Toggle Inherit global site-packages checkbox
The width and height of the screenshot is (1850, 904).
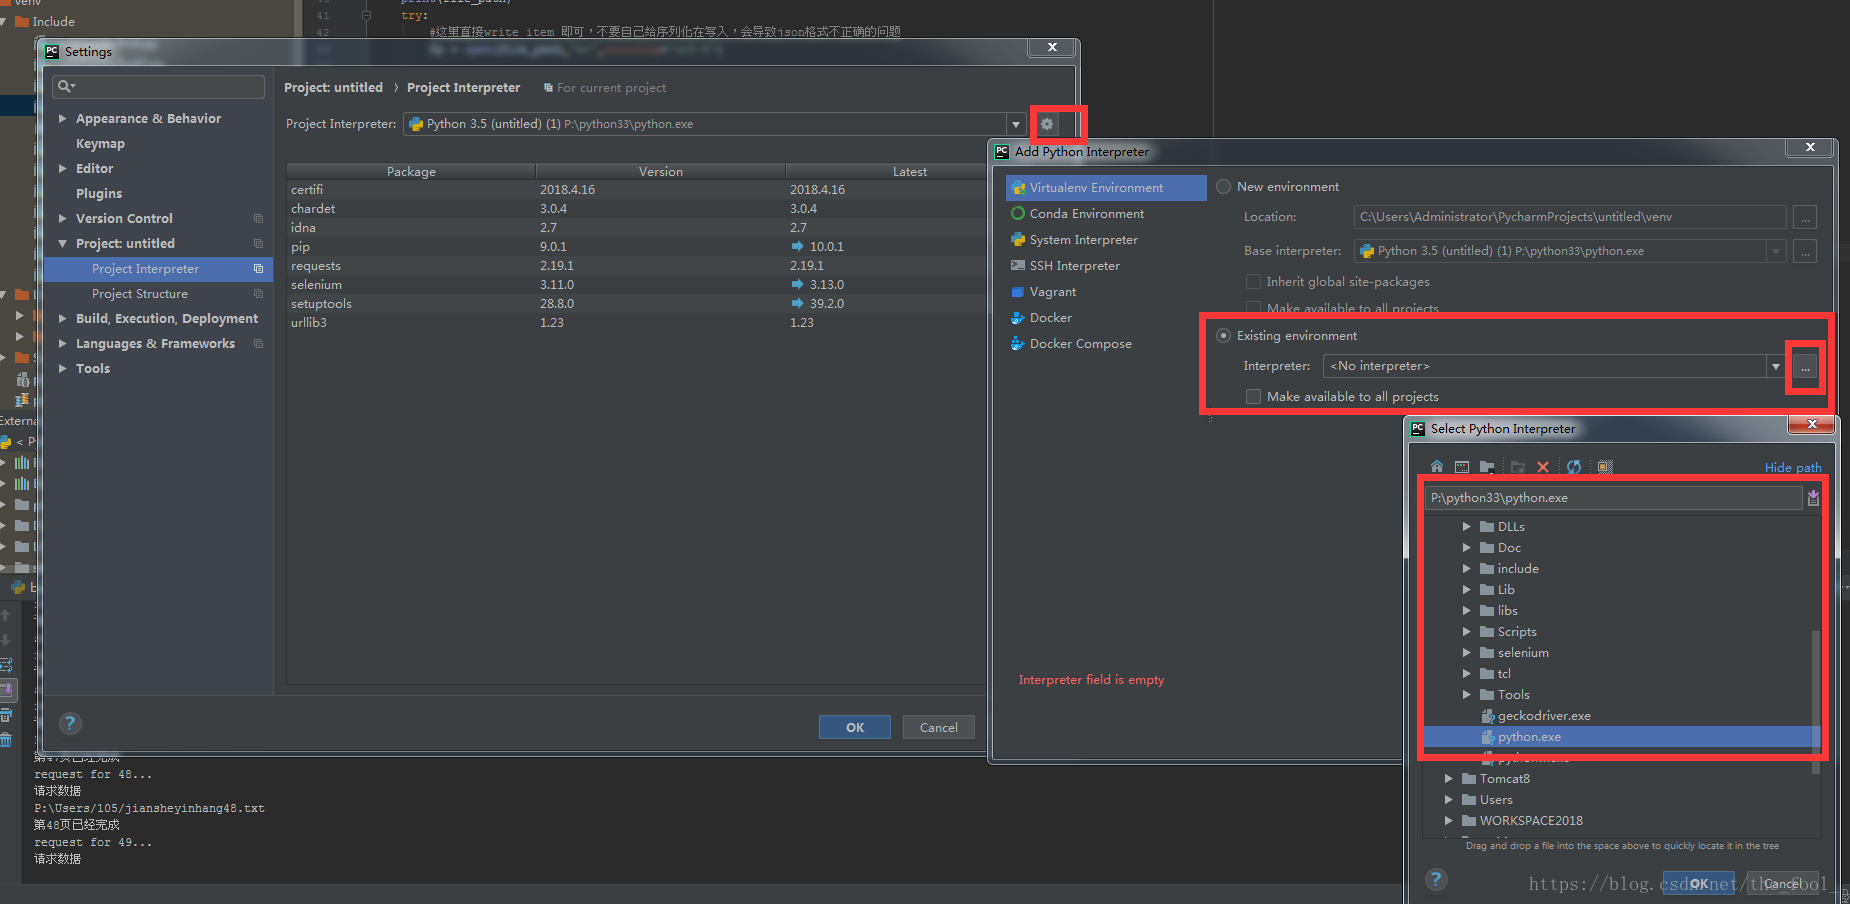click(x=1253, y=282)
